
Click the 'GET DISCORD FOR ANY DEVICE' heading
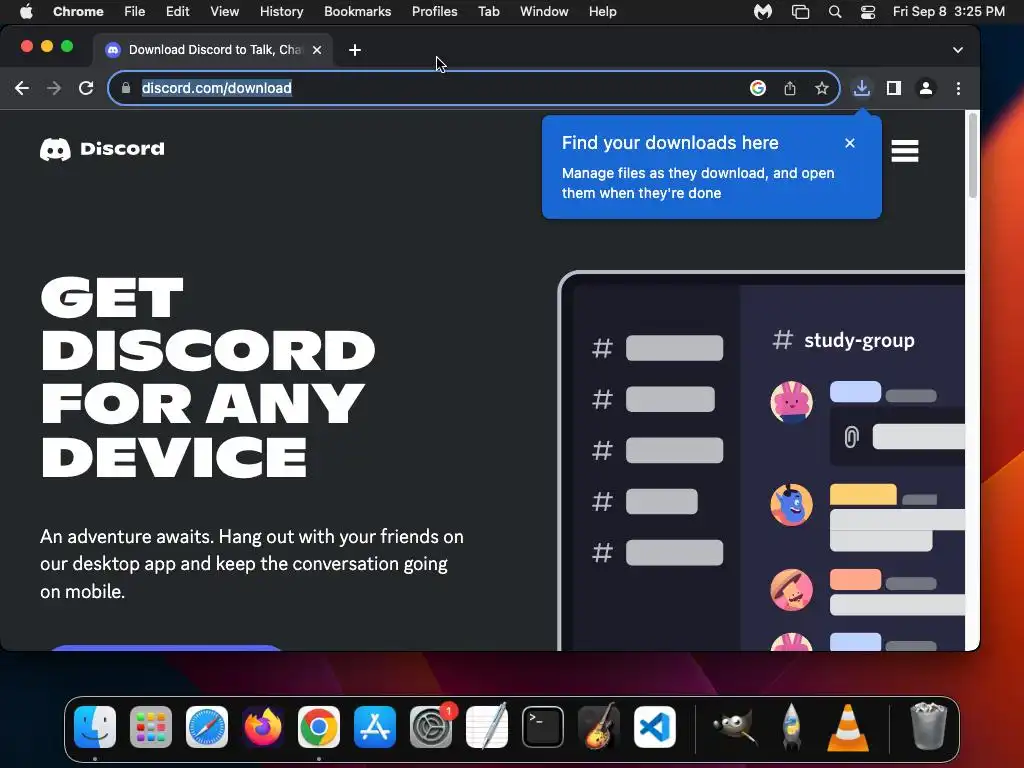208,377
